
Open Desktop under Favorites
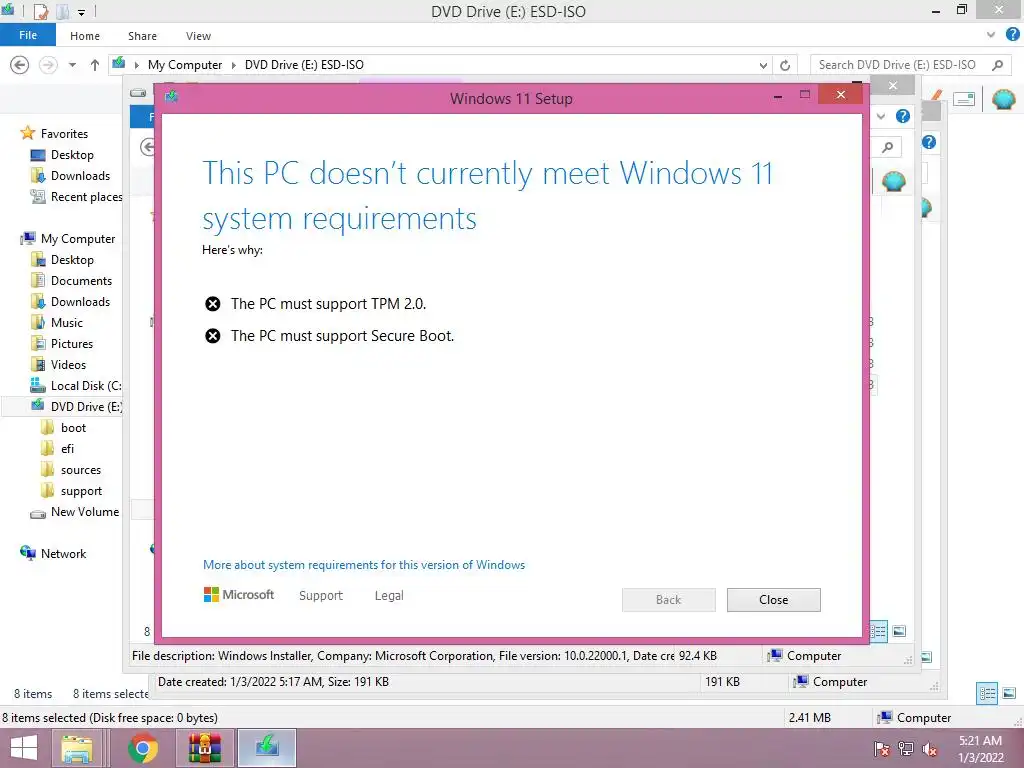point(72,155)
